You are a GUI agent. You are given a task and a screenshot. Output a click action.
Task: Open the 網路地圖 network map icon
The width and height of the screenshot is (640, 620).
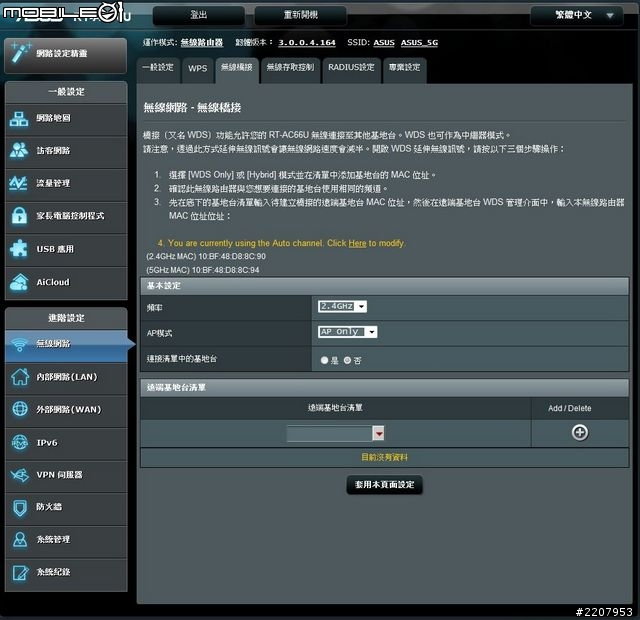(x=19, y=118)
